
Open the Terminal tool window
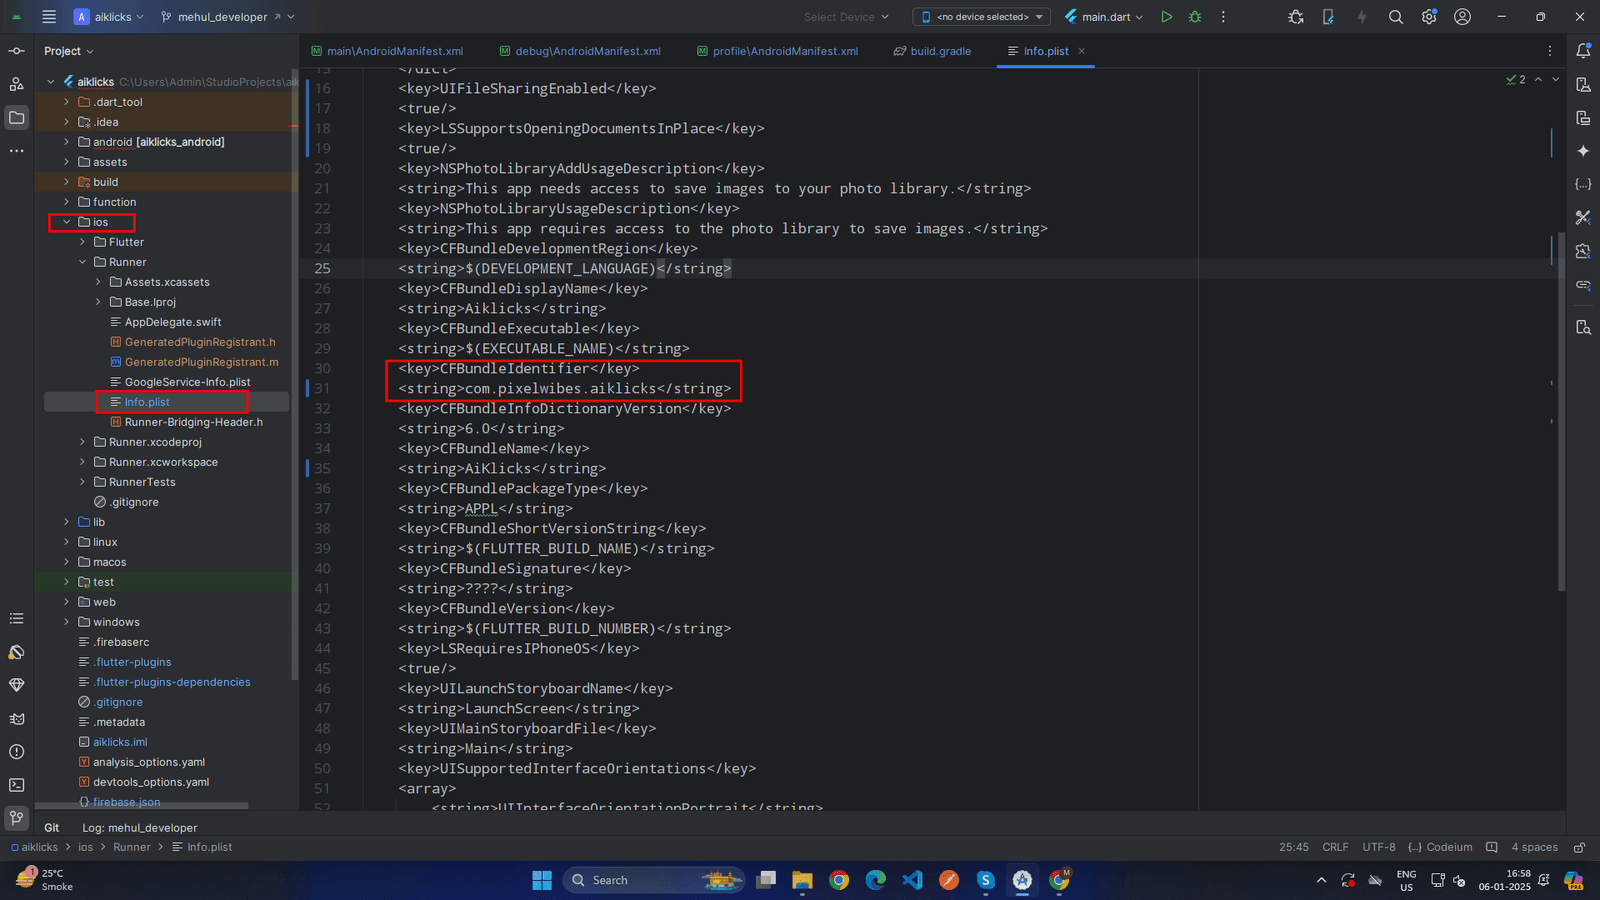click(x=17, y=785)
